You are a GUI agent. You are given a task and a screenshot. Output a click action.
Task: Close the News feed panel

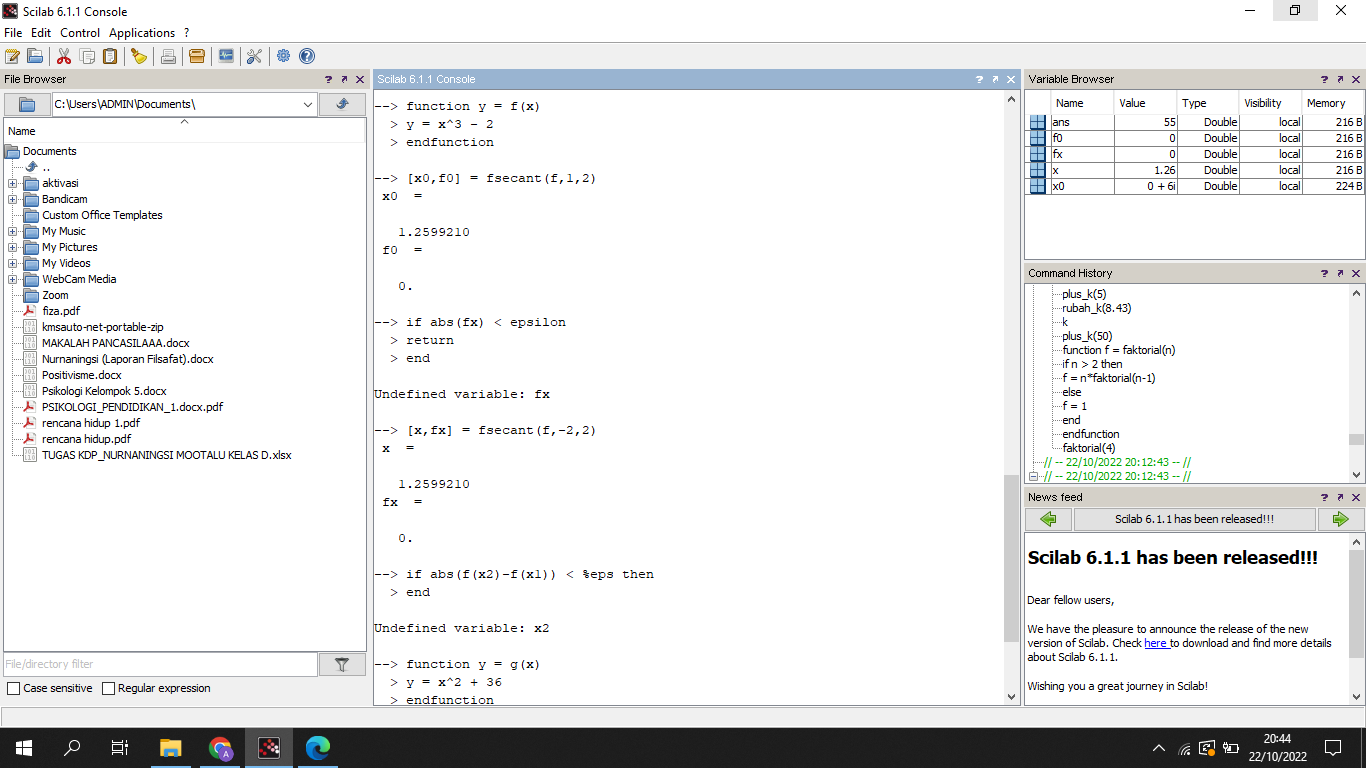click(1356, 497)
